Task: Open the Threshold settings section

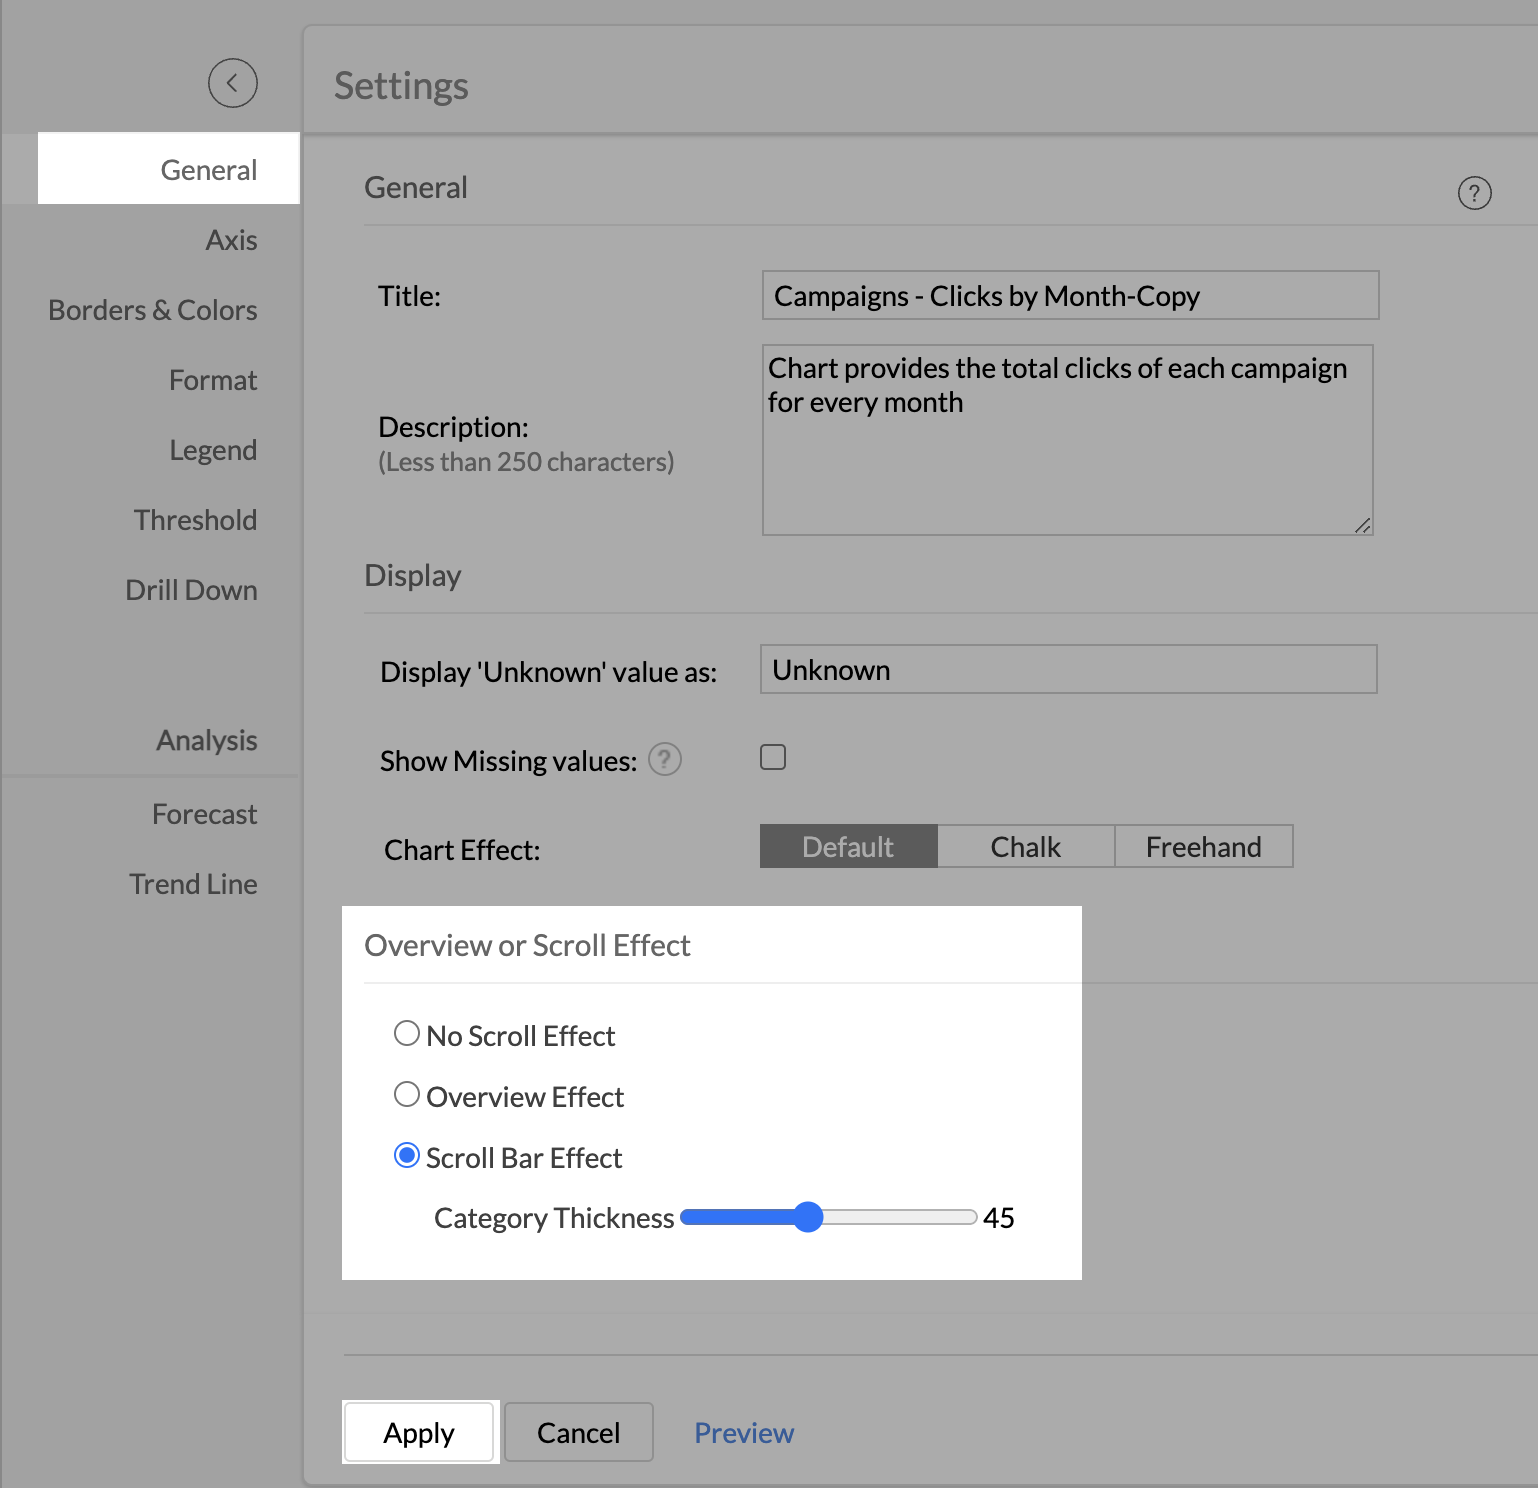Action: 195,519
